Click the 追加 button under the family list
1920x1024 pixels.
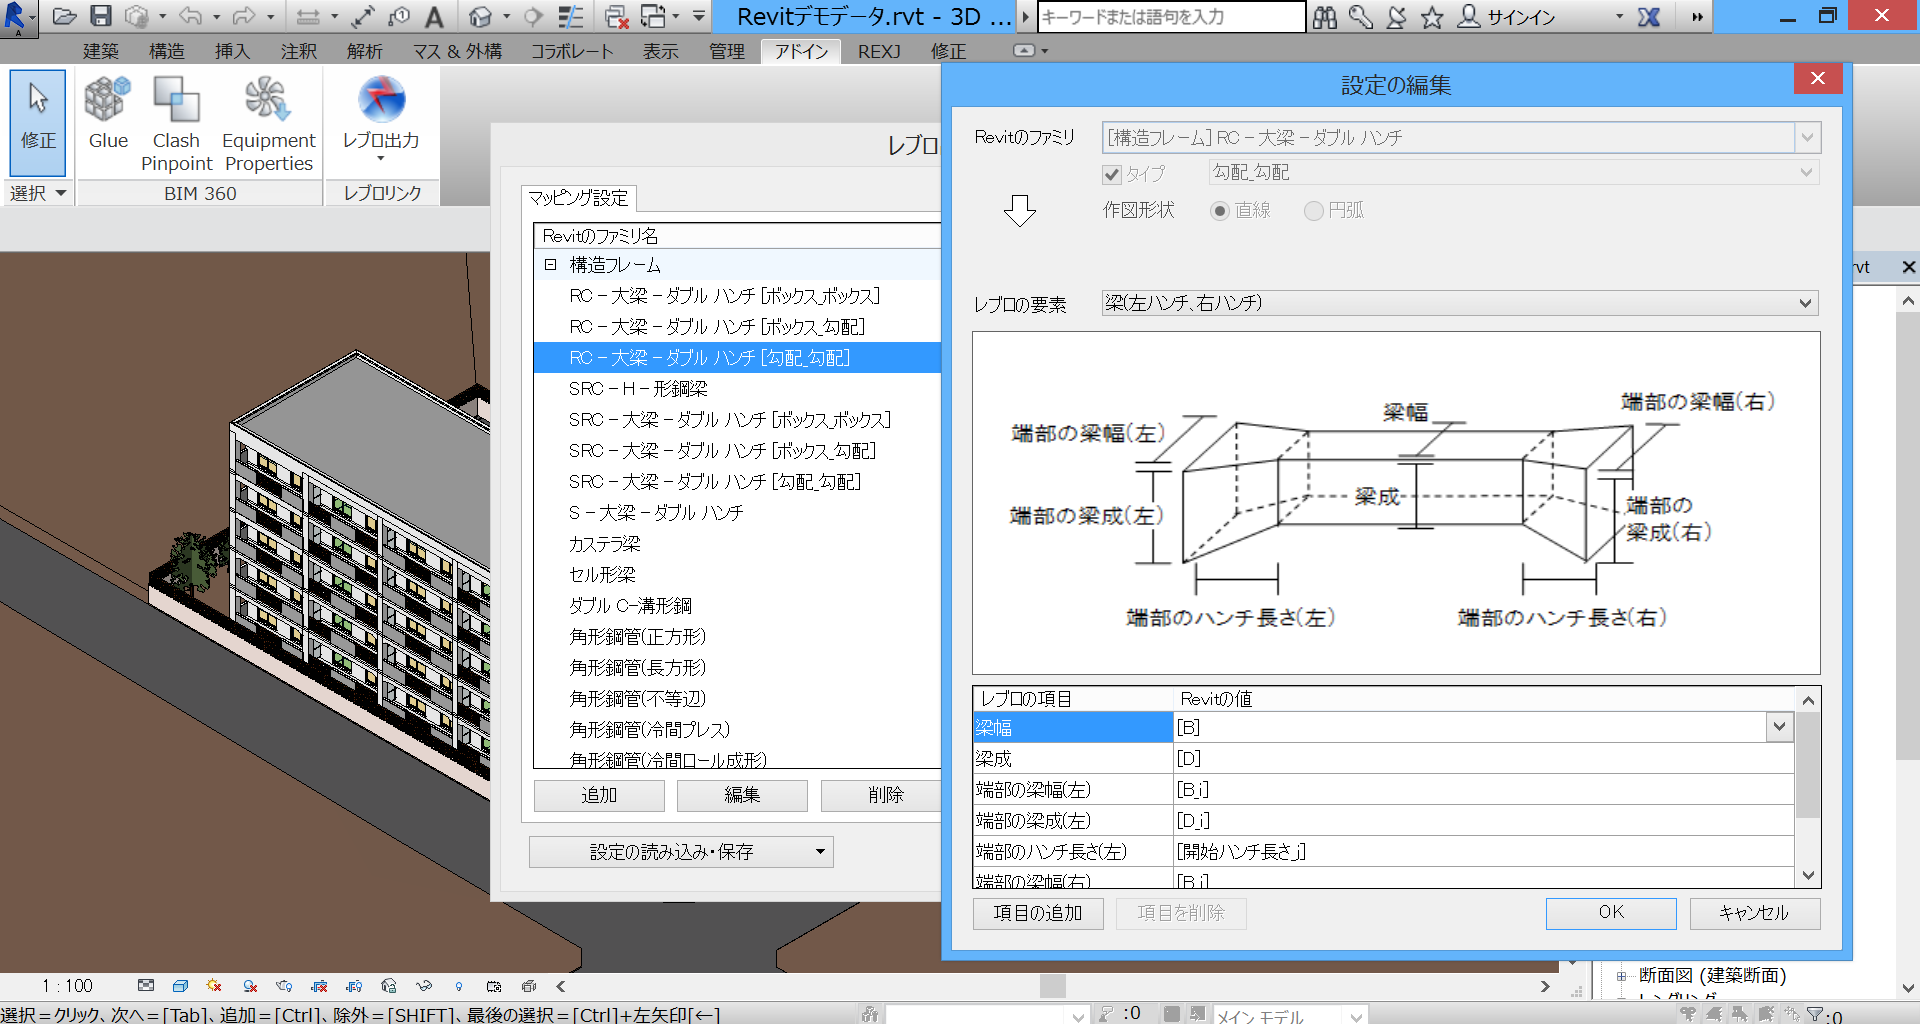[x=599, y=795]
